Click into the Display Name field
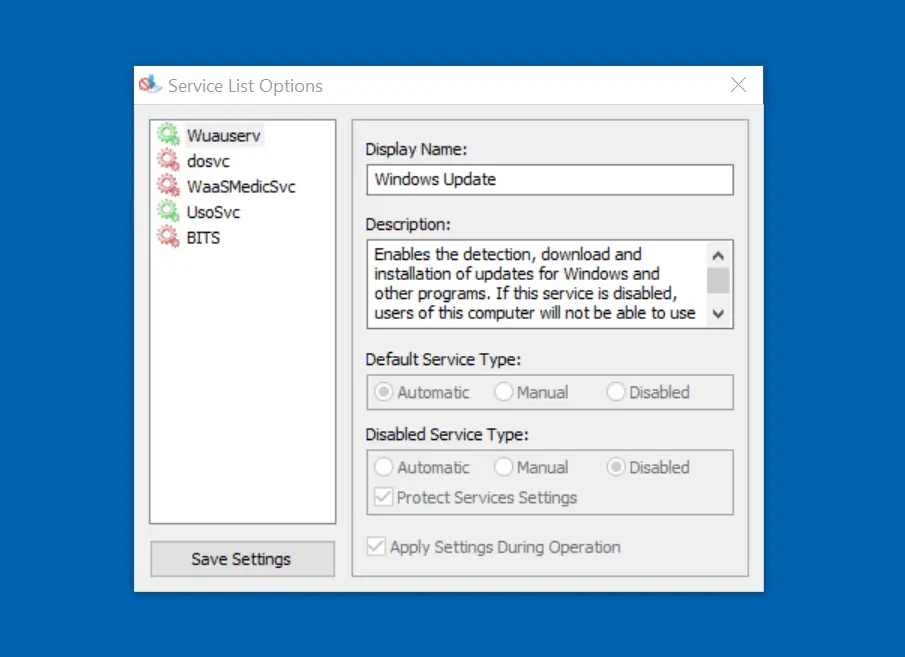 coord(550,180)
